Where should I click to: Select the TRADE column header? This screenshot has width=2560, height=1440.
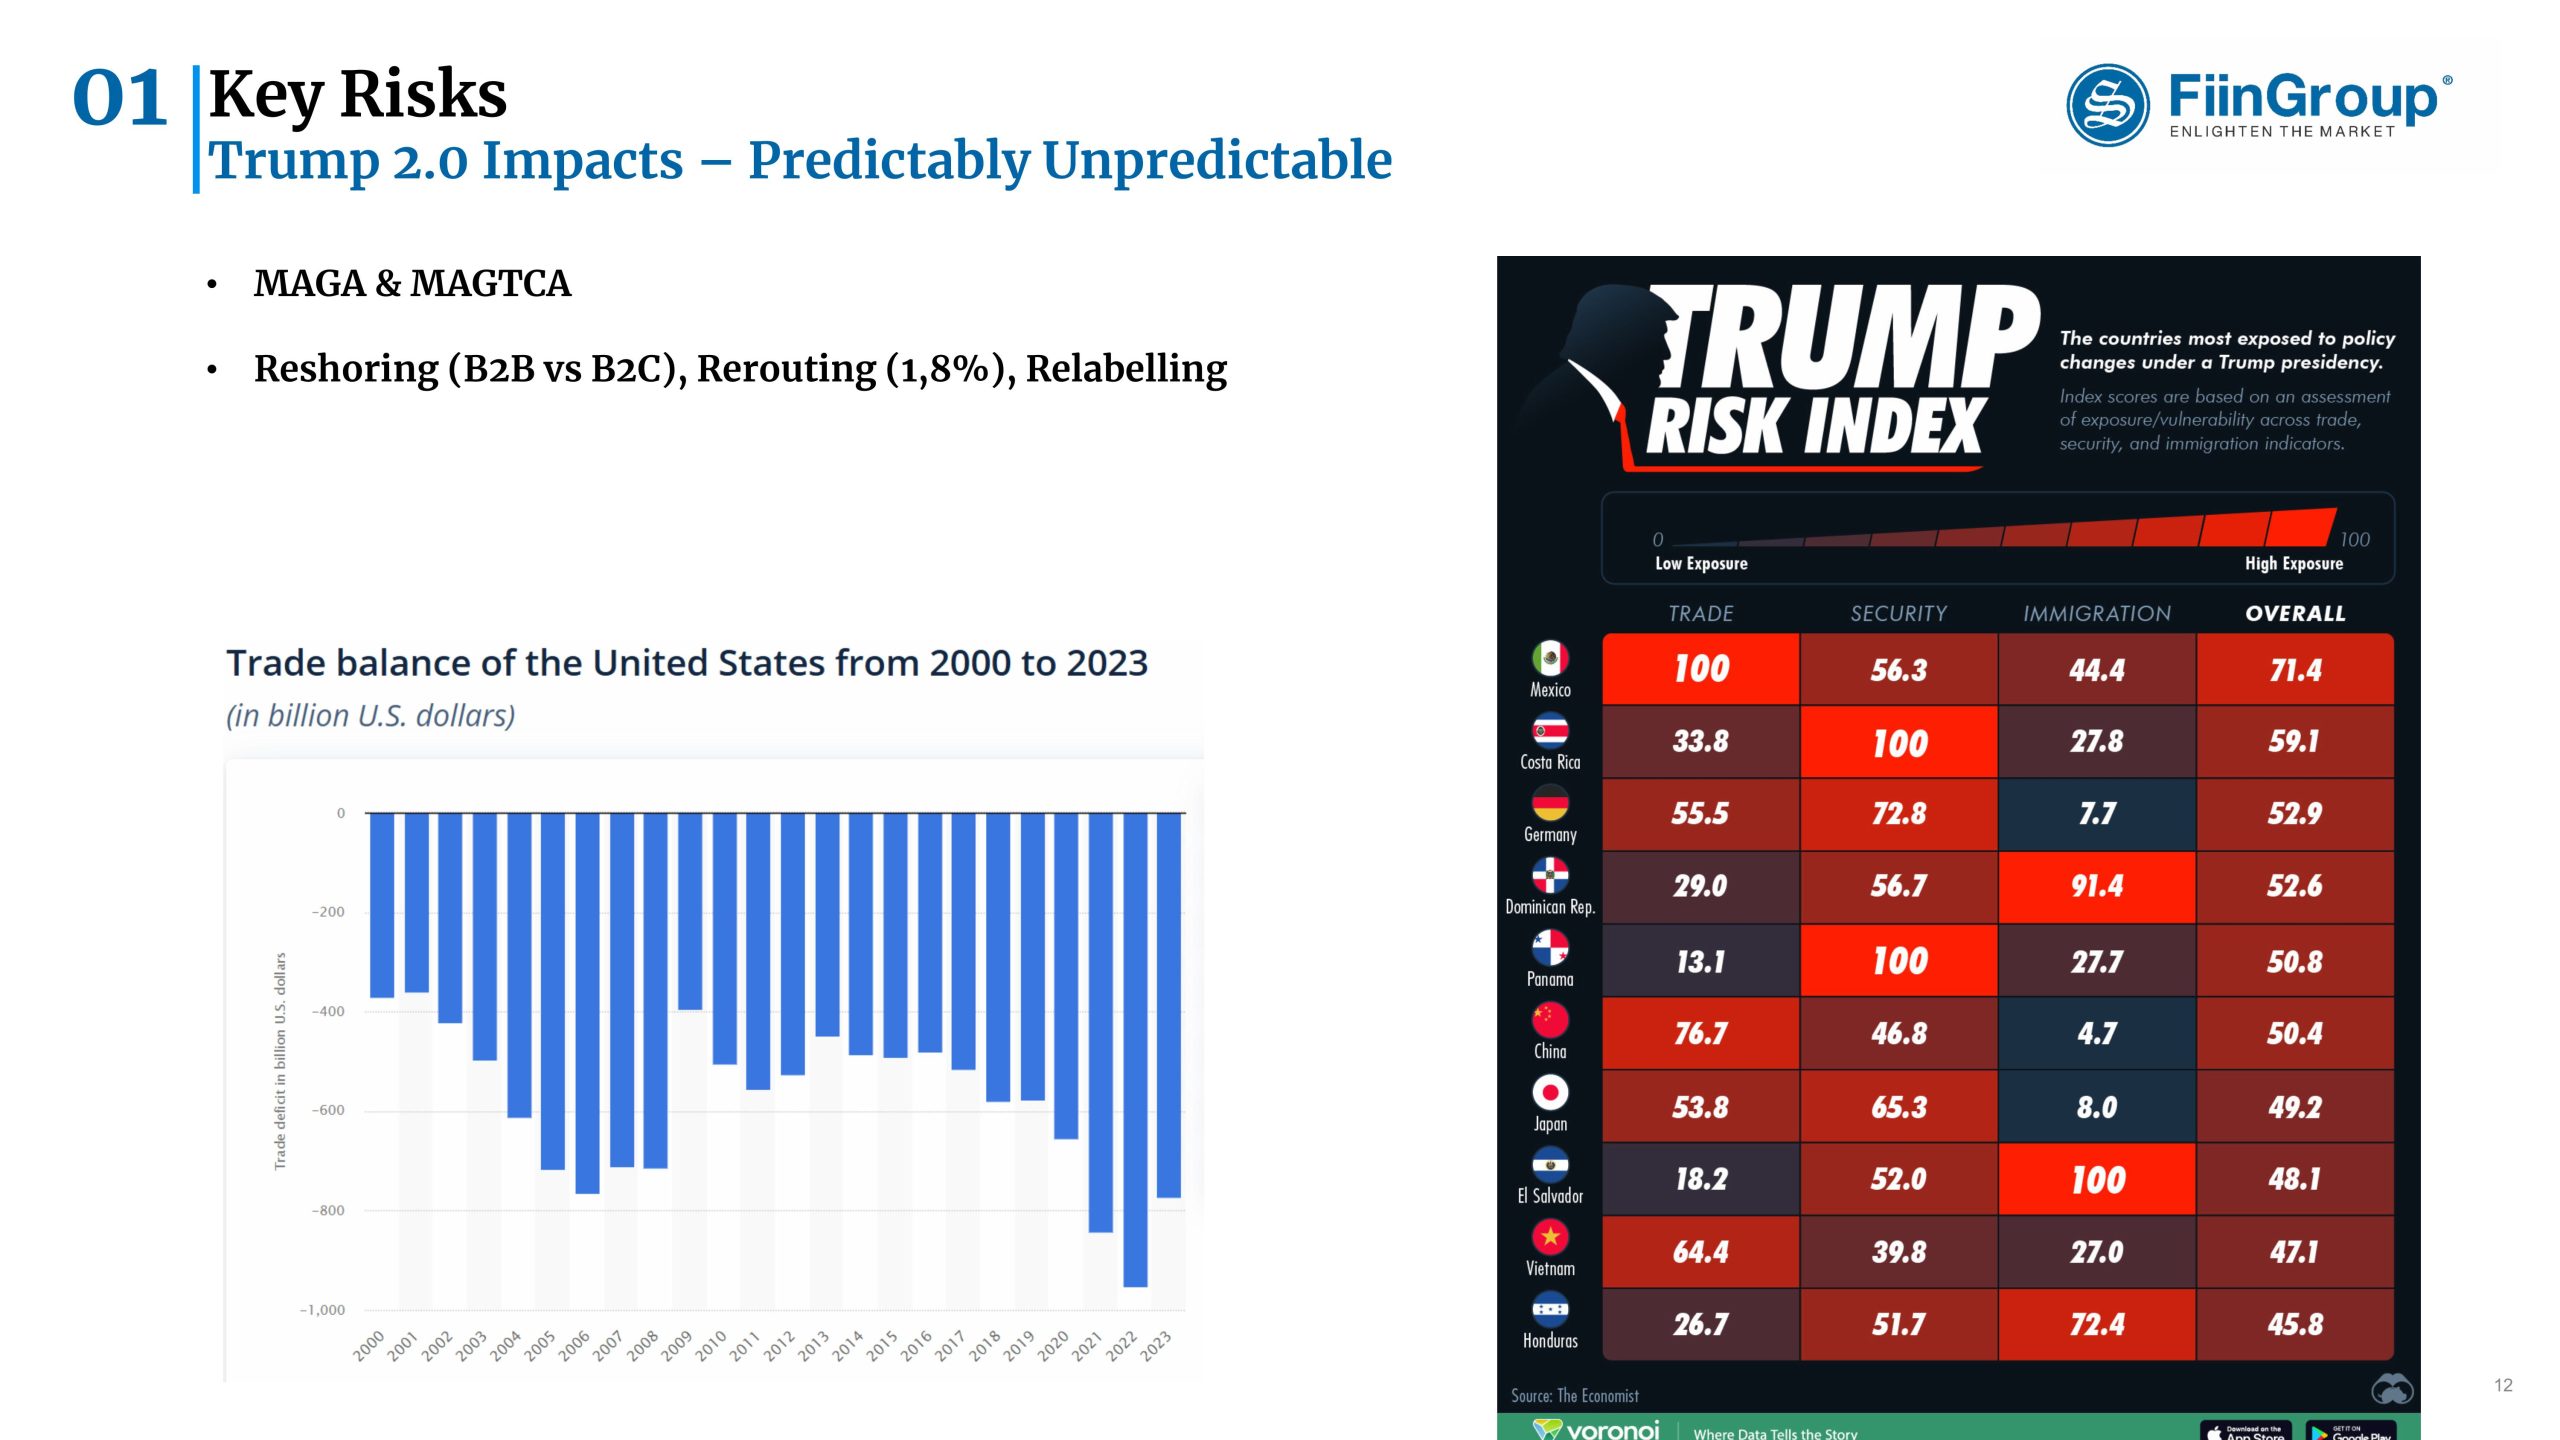1698,612
